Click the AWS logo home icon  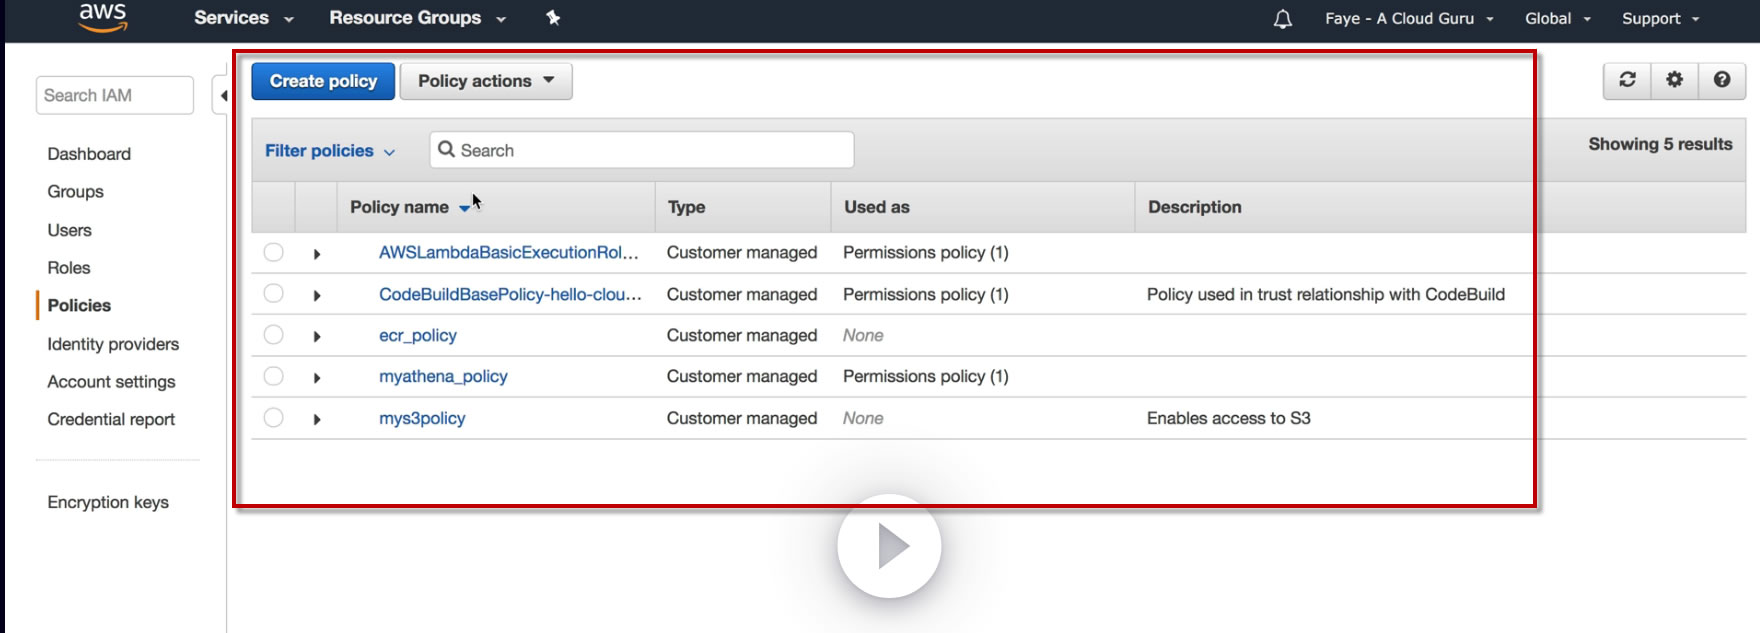[x=103, y=17]
